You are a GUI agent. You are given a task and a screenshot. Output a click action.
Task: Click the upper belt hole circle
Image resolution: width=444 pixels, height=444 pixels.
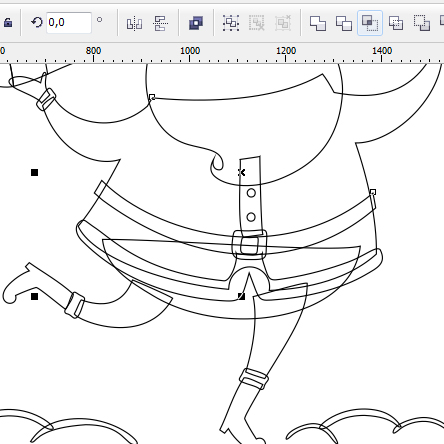(x=251, y=193)
